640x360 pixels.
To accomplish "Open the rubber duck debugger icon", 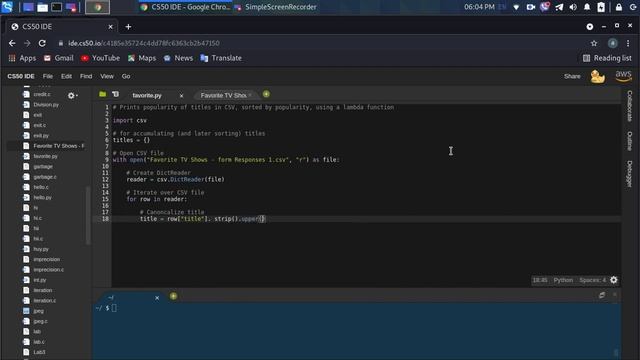I will [x=598, y=76].
